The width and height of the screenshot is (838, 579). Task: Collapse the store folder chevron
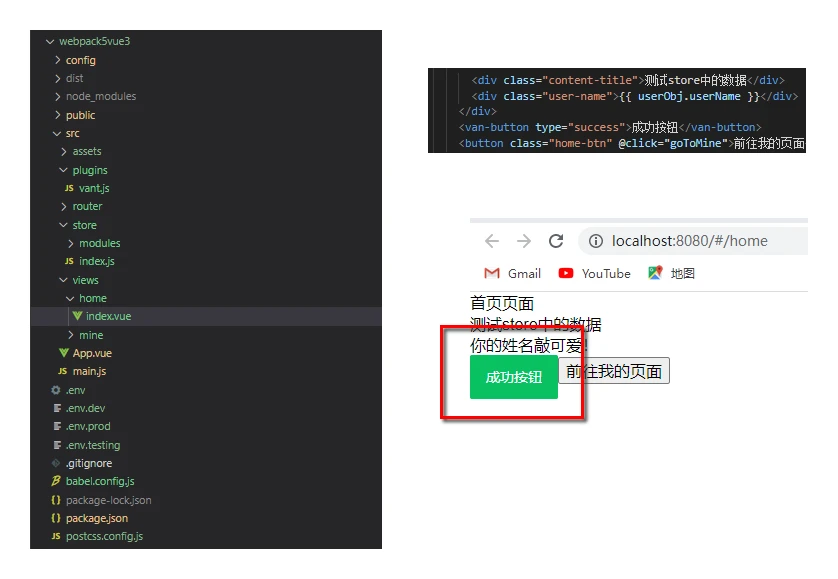(63, 225)
